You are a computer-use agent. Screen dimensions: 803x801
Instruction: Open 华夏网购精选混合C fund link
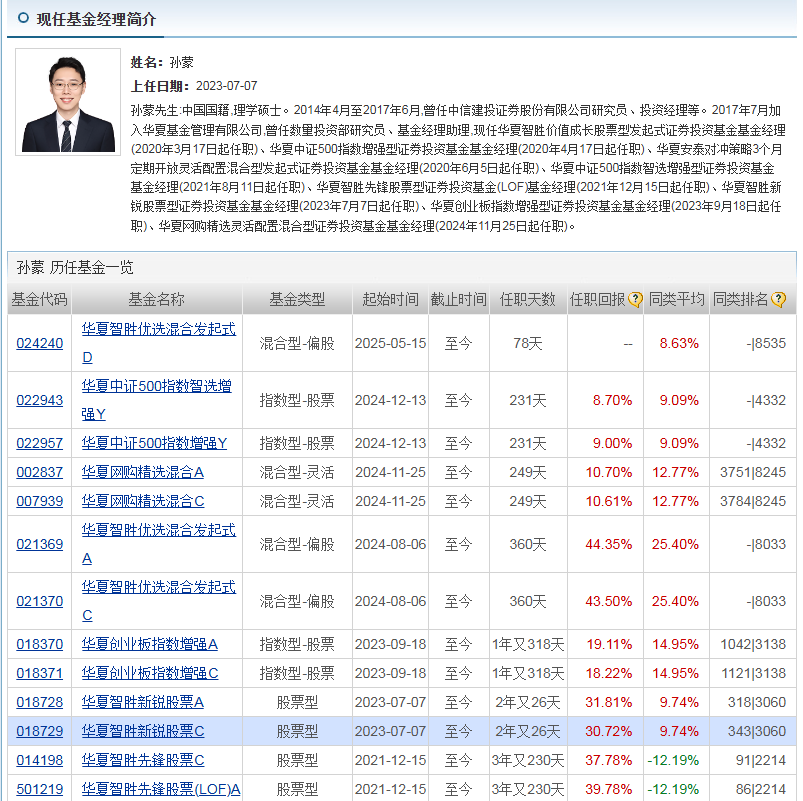[x=143, y=501]
